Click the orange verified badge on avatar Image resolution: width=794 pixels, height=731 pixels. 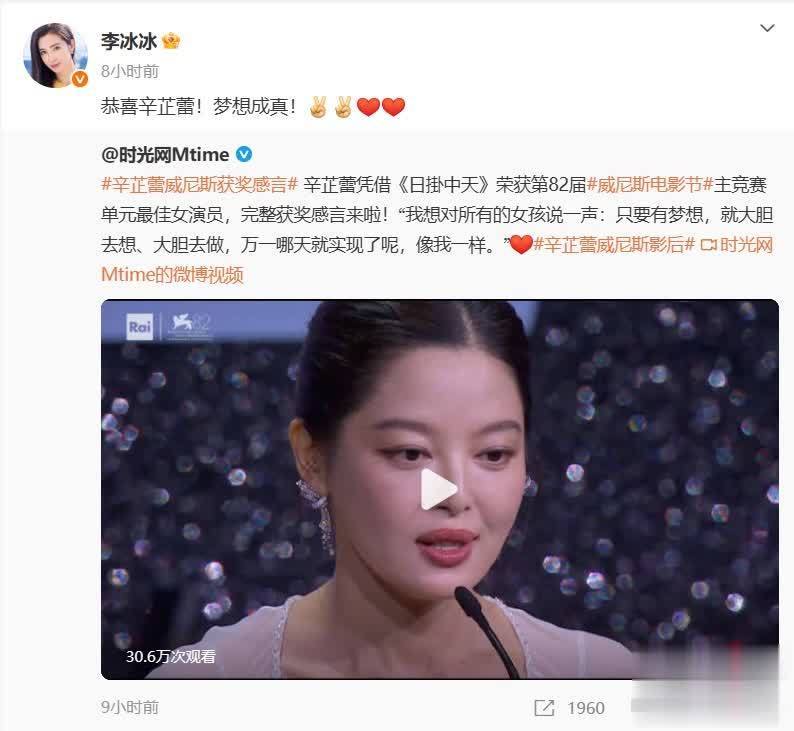coord(80,79)
